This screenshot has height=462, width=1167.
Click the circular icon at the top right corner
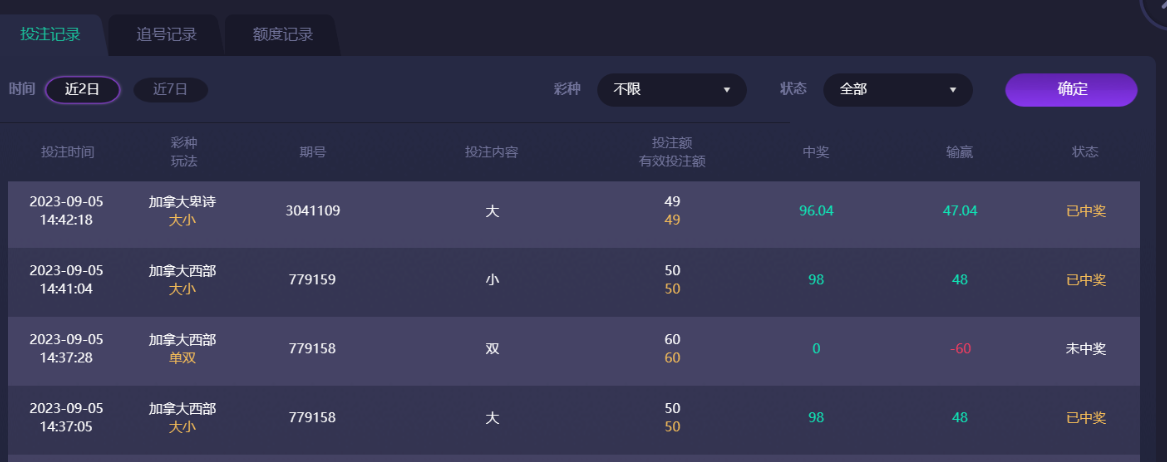tap(1157, 10)
